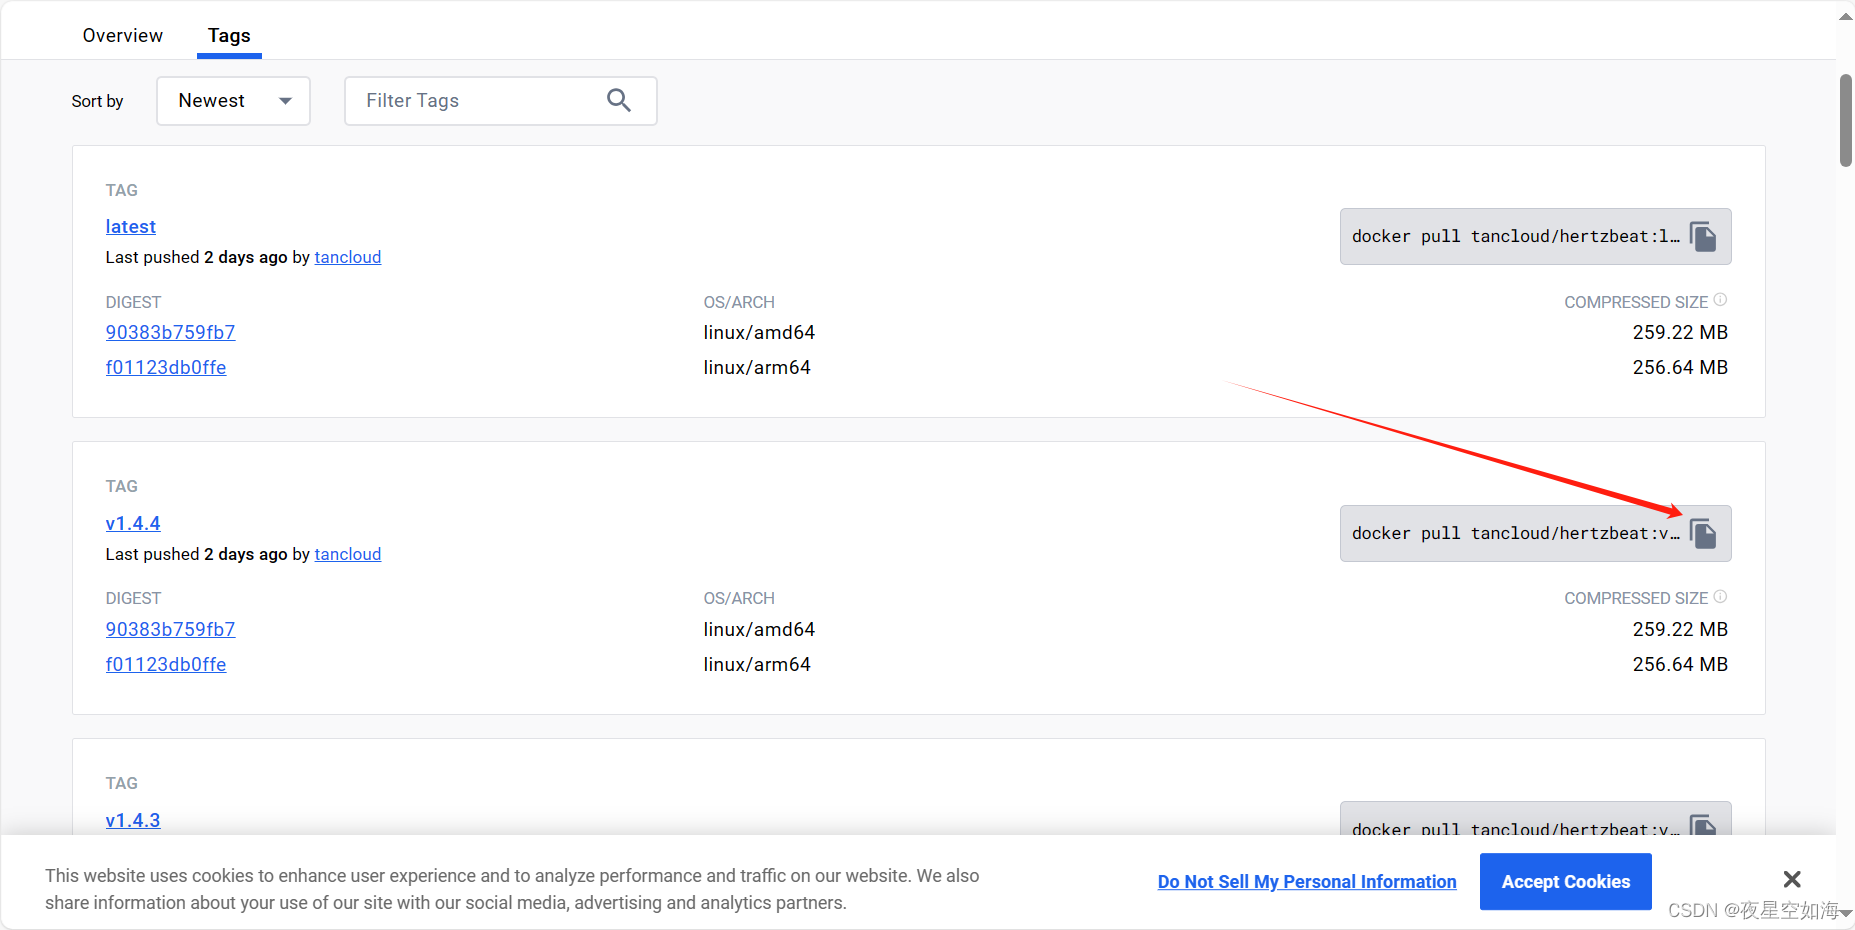
Task: Dismiss the cookie banner with the X
Action: tap(1791, 879)
